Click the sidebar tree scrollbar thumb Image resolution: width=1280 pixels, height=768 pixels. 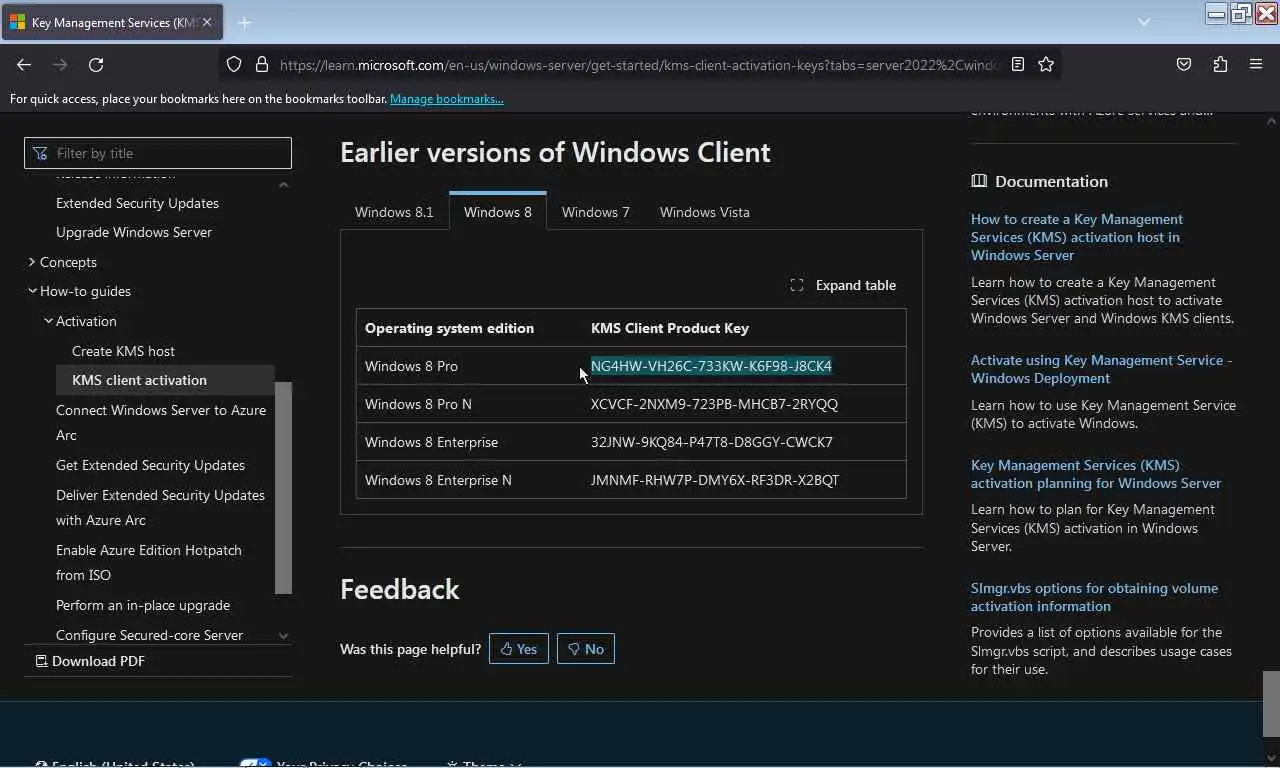point(283,488)
